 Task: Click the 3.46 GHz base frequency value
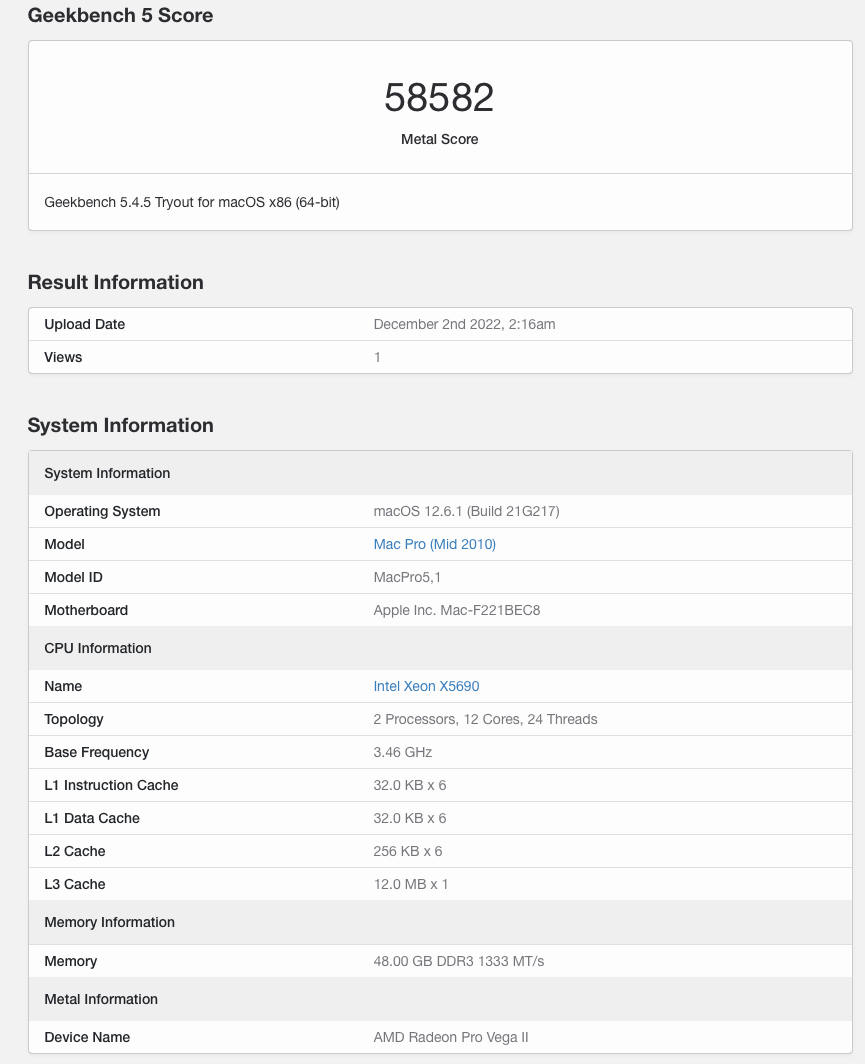point(402,752)
